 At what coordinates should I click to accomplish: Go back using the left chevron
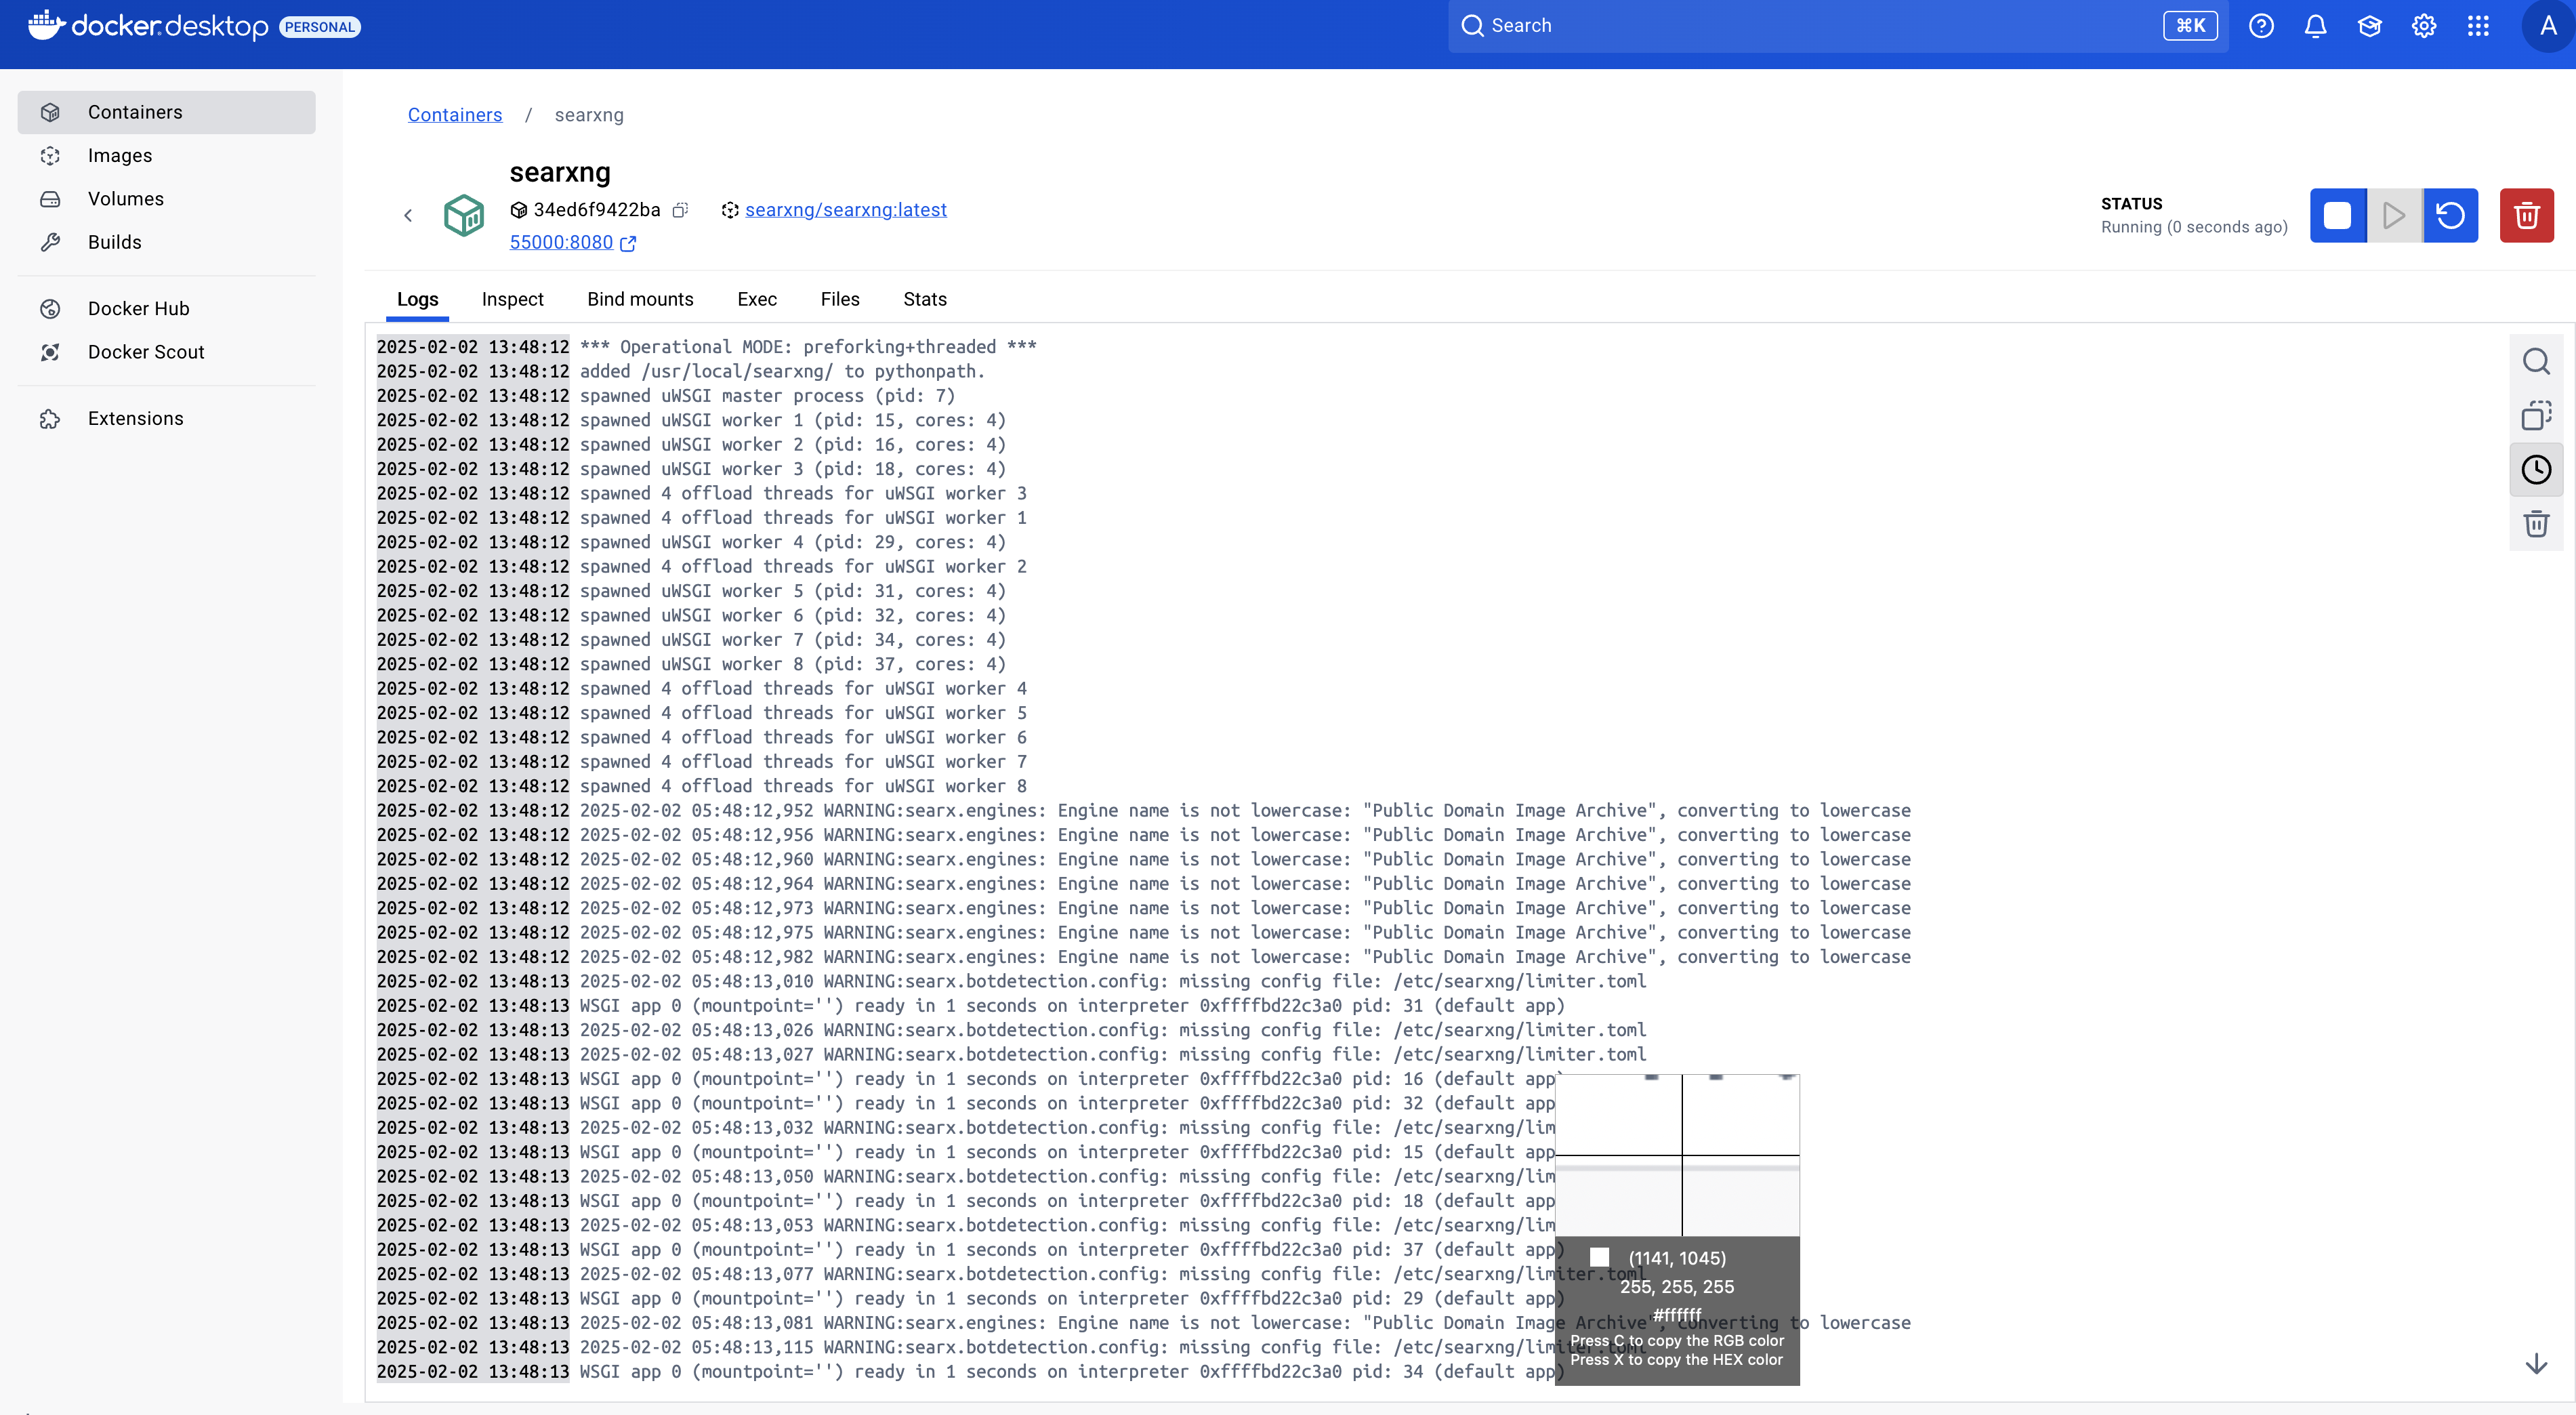pyautogui.click(x=408, y=215)
